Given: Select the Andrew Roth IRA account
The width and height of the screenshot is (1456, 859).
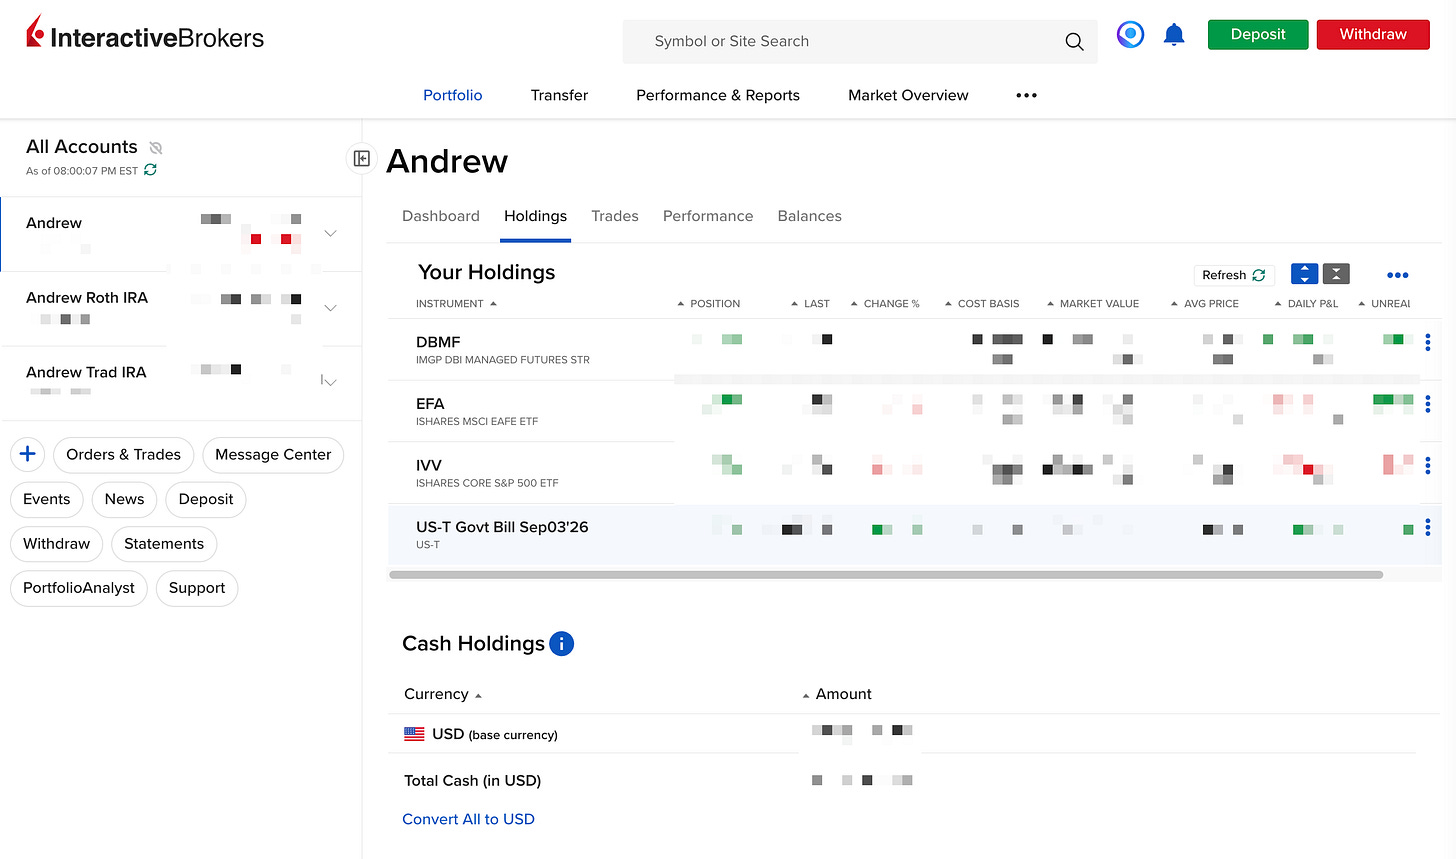Looking at the screenshot, I should click(x=181, y=309).
